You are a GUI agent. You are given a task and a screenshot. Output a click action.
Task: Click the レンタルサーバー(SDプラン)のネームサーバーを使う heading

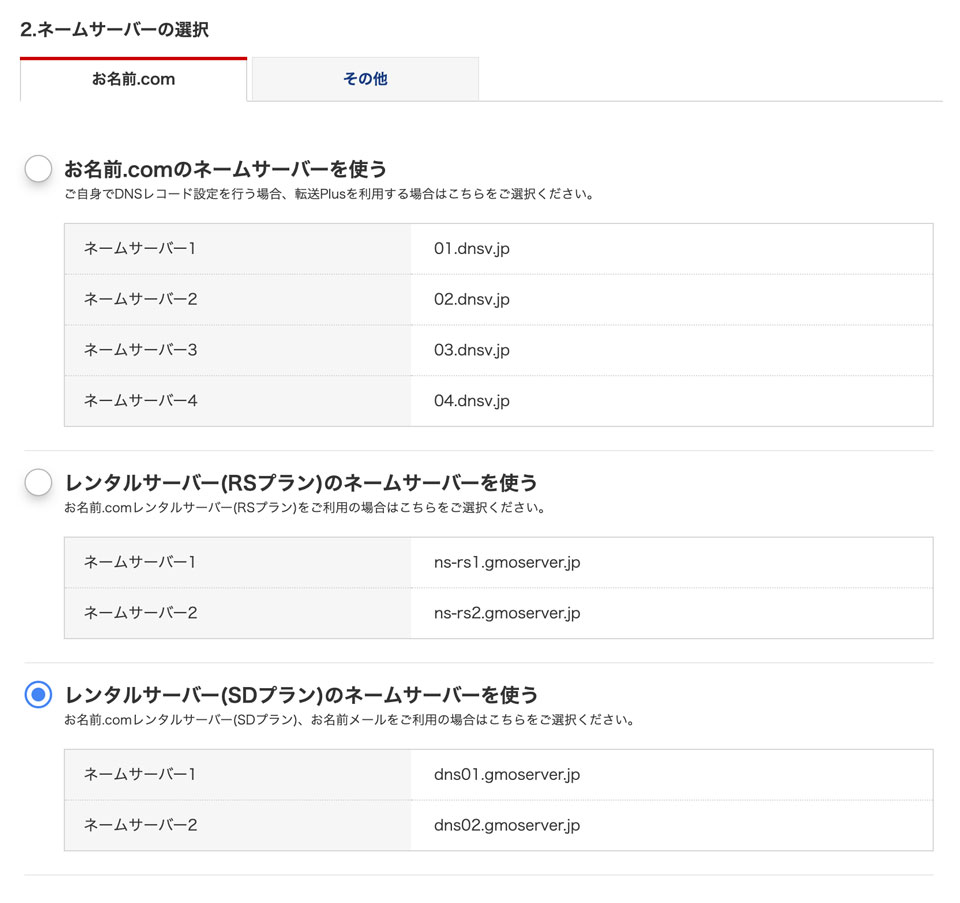[301, 695]
